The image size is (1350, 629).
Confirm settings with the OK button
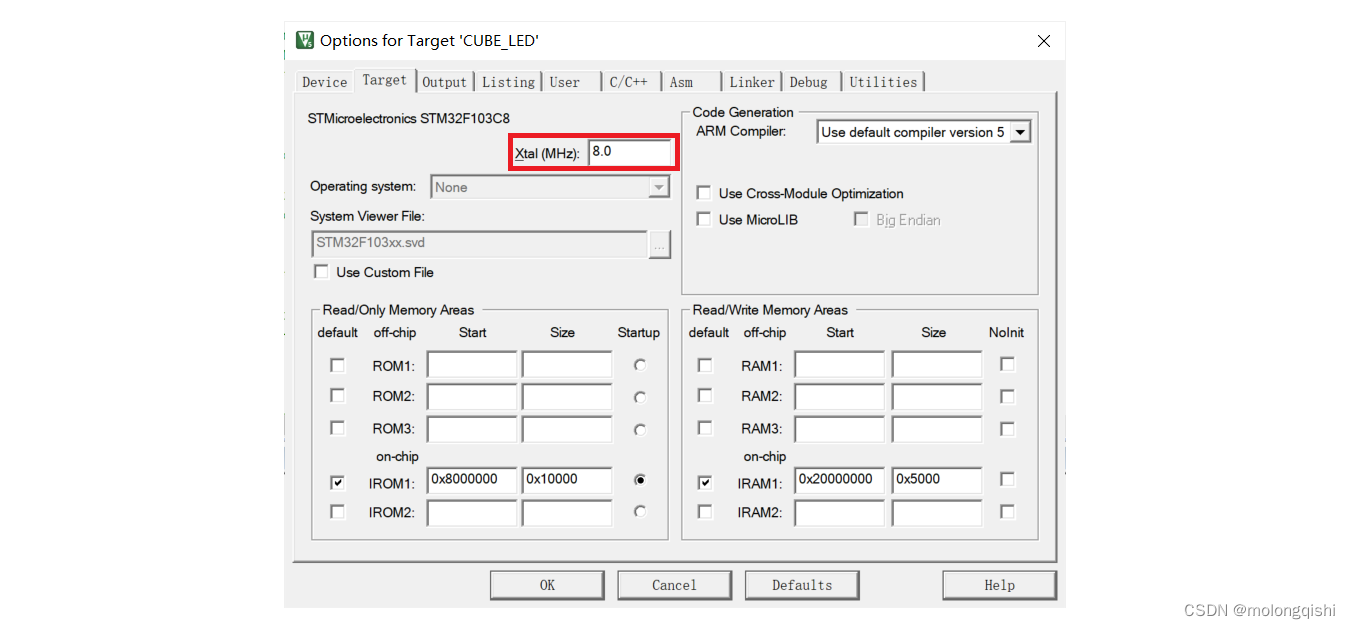coord(547,585)
